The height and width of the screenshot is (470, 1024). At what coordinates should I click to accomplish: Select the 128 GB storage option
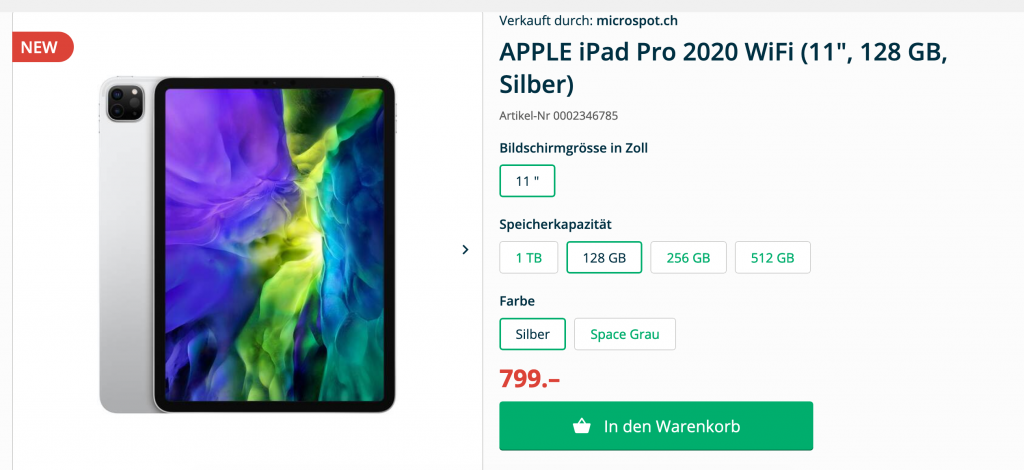pos(604,257)
